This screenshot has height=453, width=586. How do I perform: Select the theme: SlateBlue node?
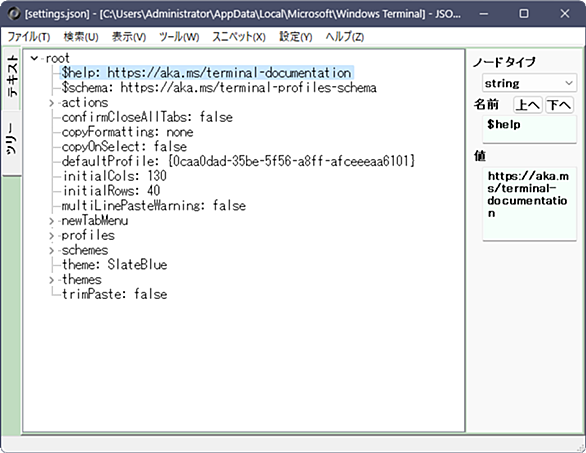coord(114,265)
